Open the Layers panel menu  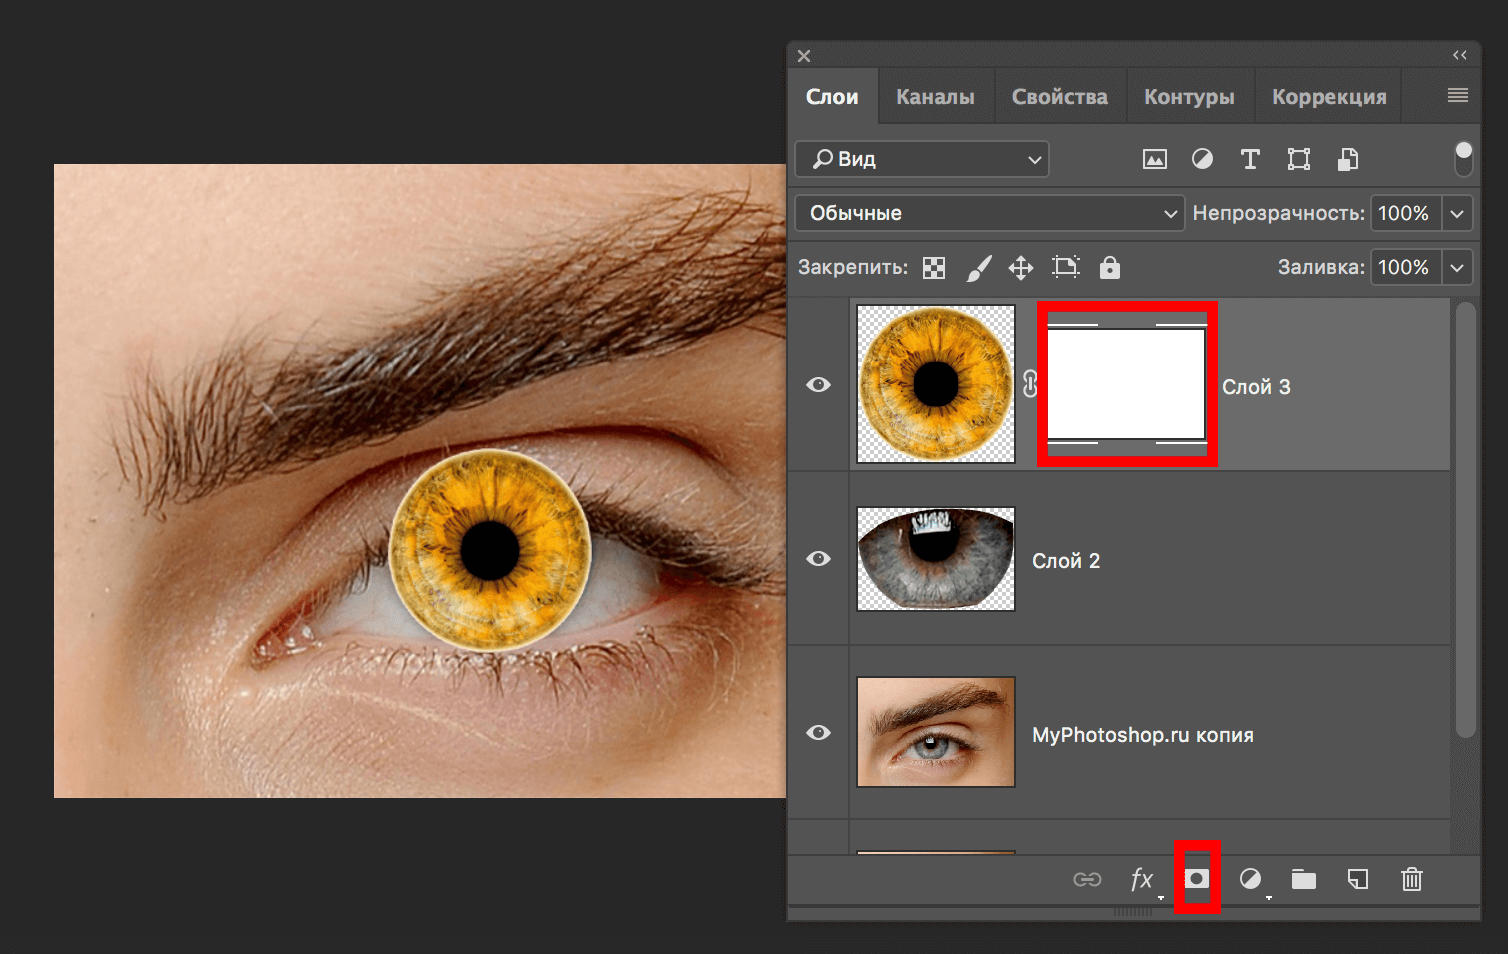tap(1456, 95)
